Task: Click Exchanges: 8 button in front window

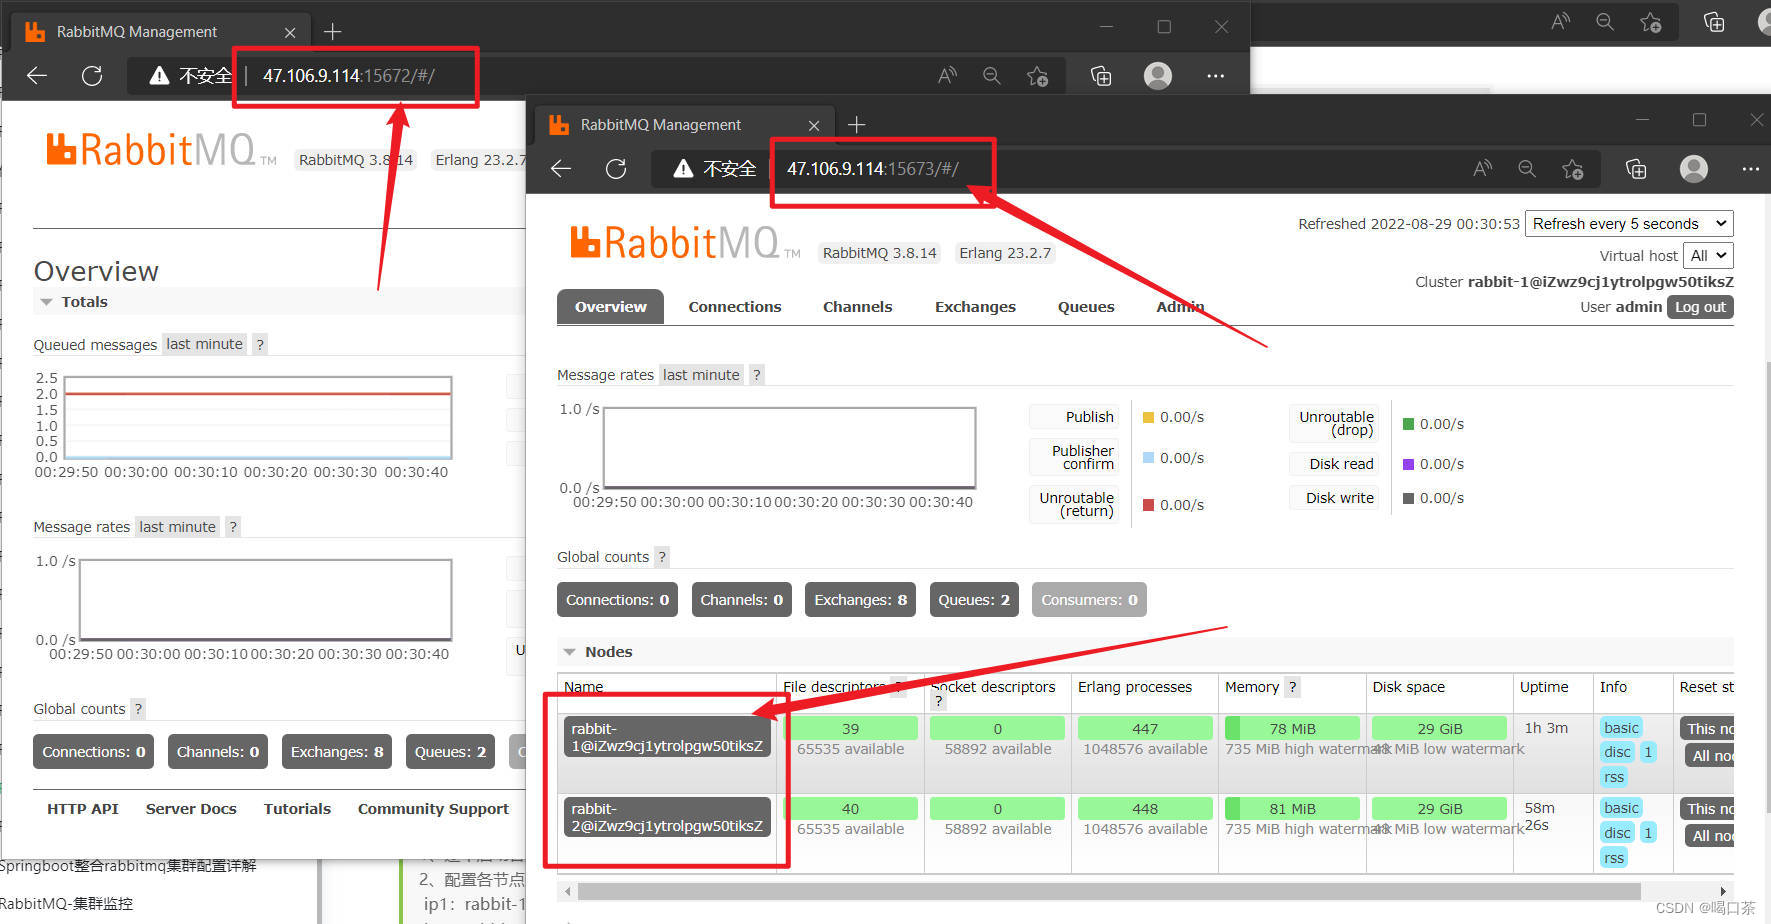Action: (860, 600)
